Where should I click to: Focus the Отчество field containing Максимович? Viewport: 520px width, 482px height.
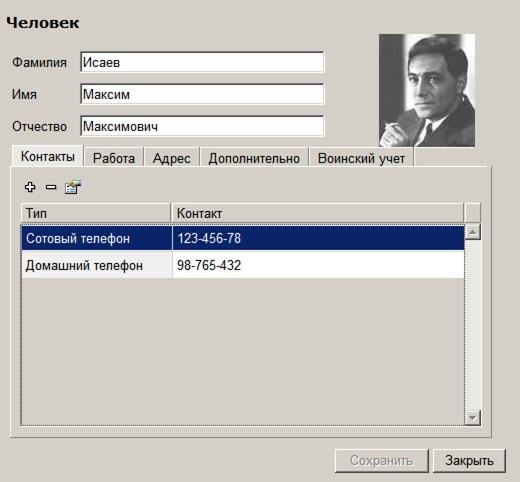pos(202,126)
